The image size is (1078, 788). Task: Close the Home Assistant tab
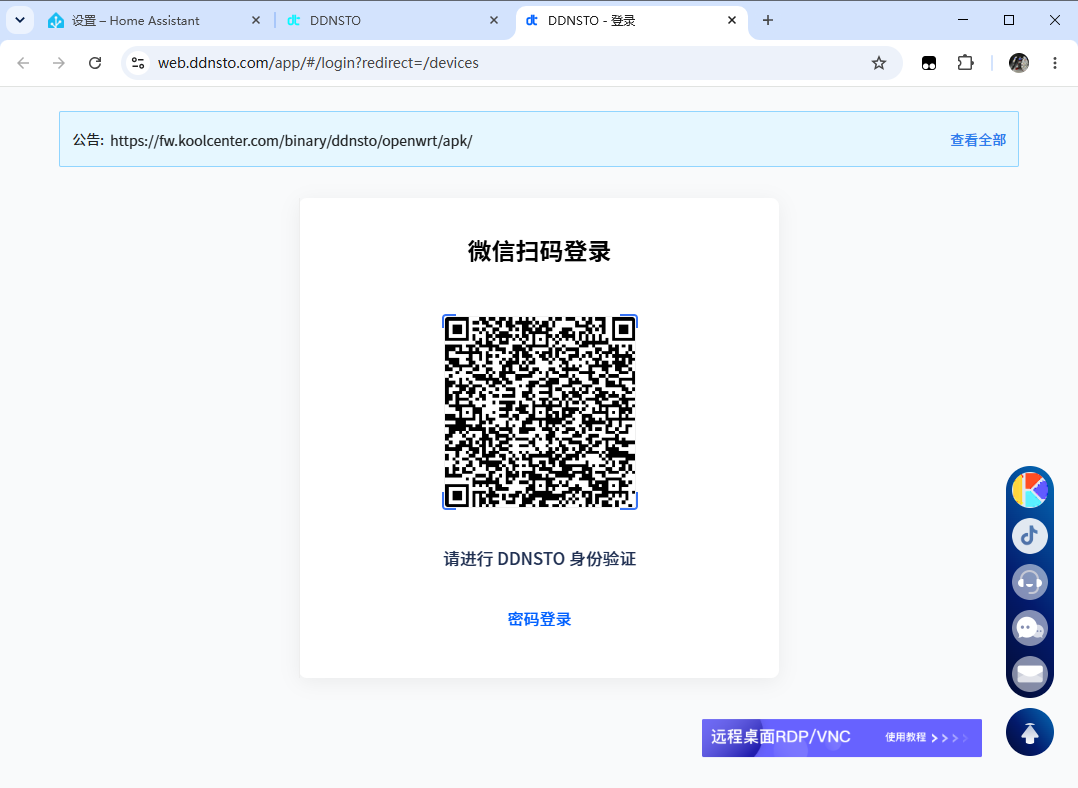tap(256, 21)
